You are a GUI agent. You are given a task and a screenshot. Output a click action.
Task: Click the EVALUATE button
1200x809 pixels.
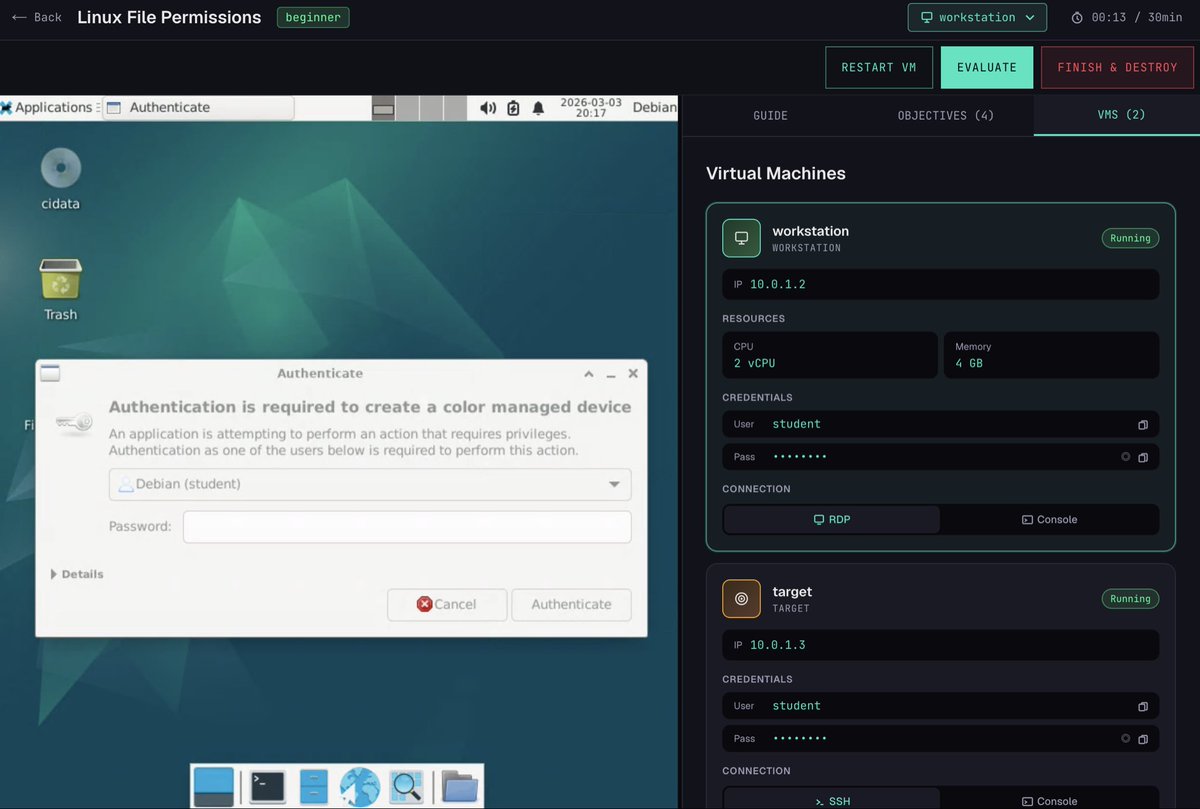987,67
